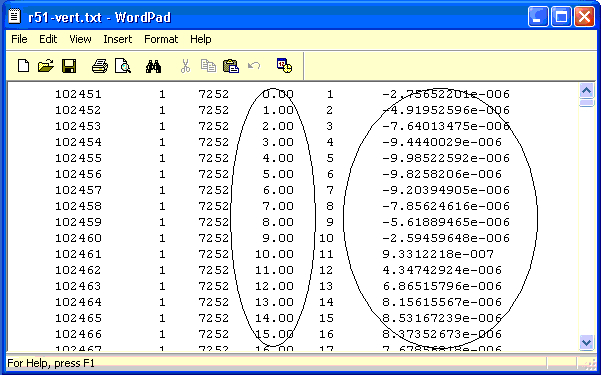Click on -9.20394905e-006 value
Screen dimensions: 602x375
point(446,190)
